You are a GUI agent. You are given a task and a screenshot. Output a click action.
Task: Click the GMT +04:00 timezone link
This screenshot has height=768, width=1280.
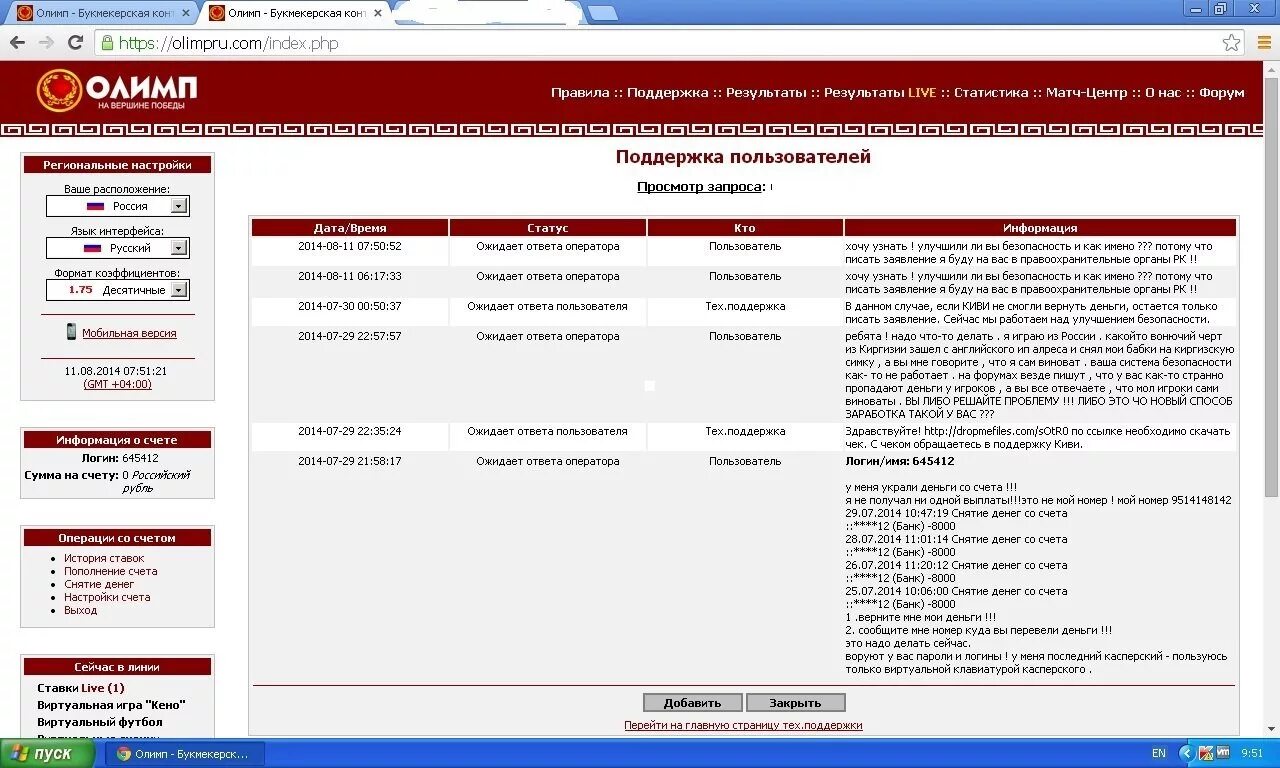click(x=118, y=384)
